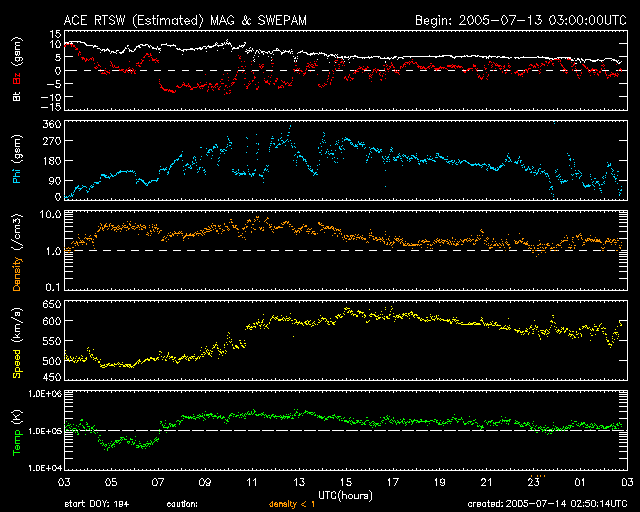Select the '11' hour label on the time axis
Screen dimensions: 640x512
[x=252, y=482]
